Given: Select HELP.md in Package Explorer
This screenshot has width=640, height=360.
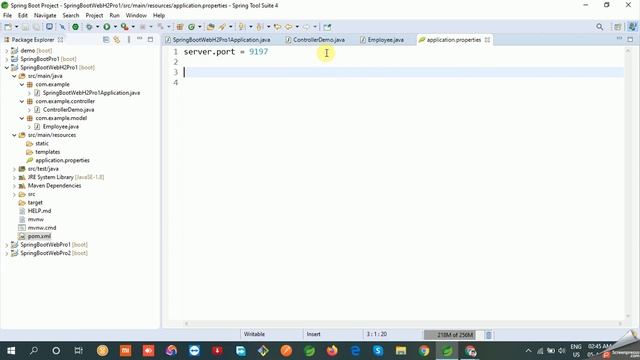Looking at the screenshot, I should pos(39,211).
